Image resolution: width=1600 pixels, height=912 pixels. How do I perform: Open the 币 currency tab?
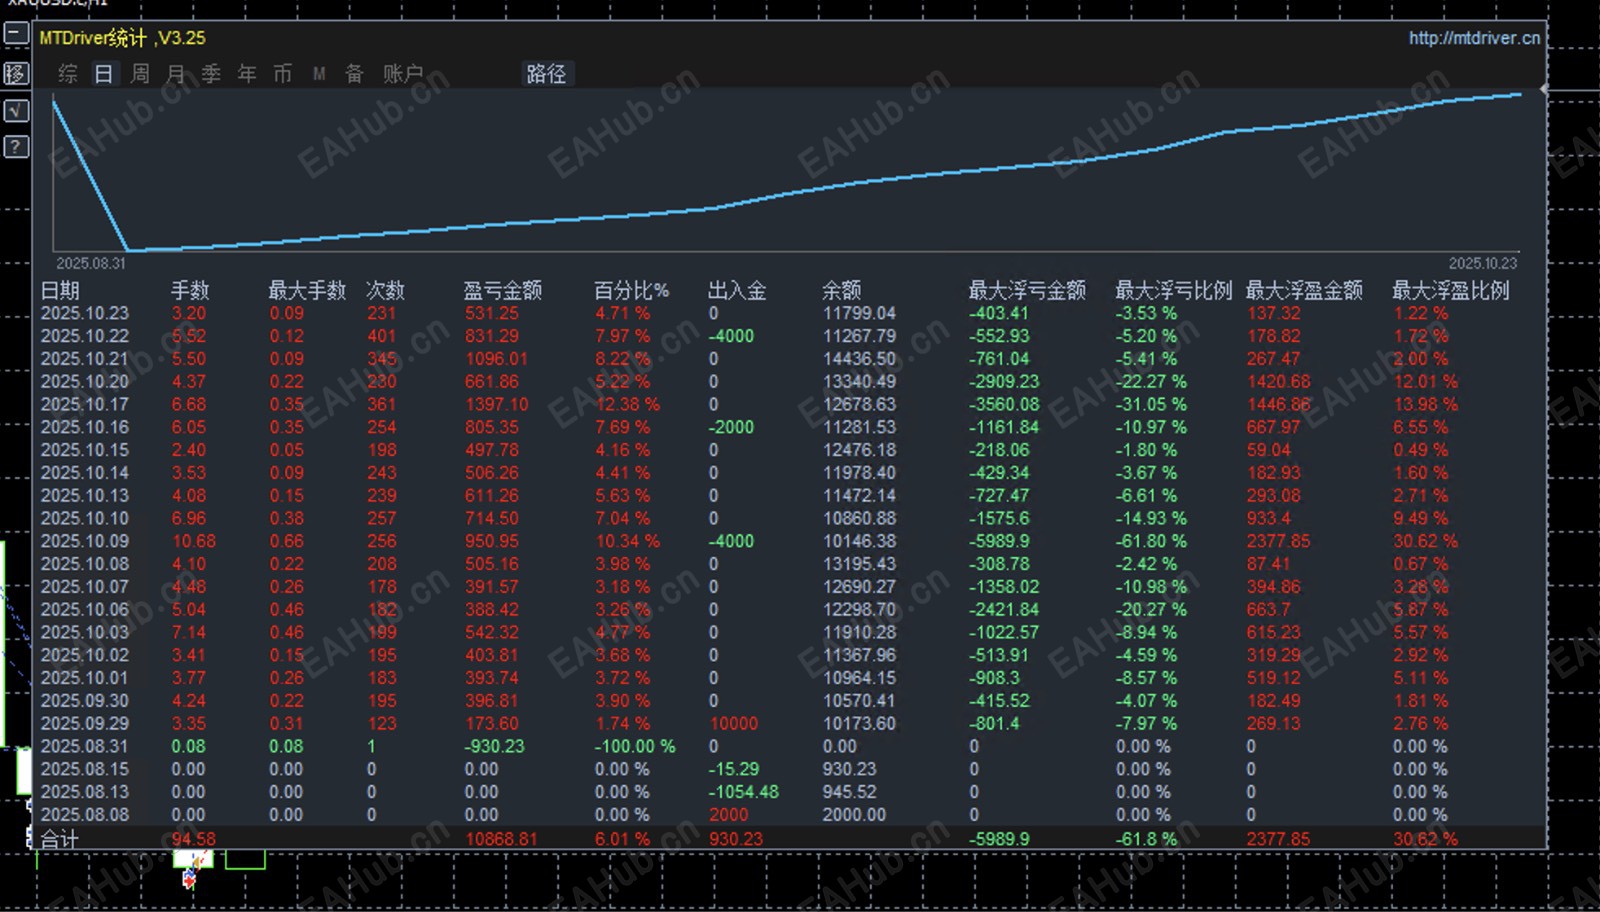coord(281,73)
